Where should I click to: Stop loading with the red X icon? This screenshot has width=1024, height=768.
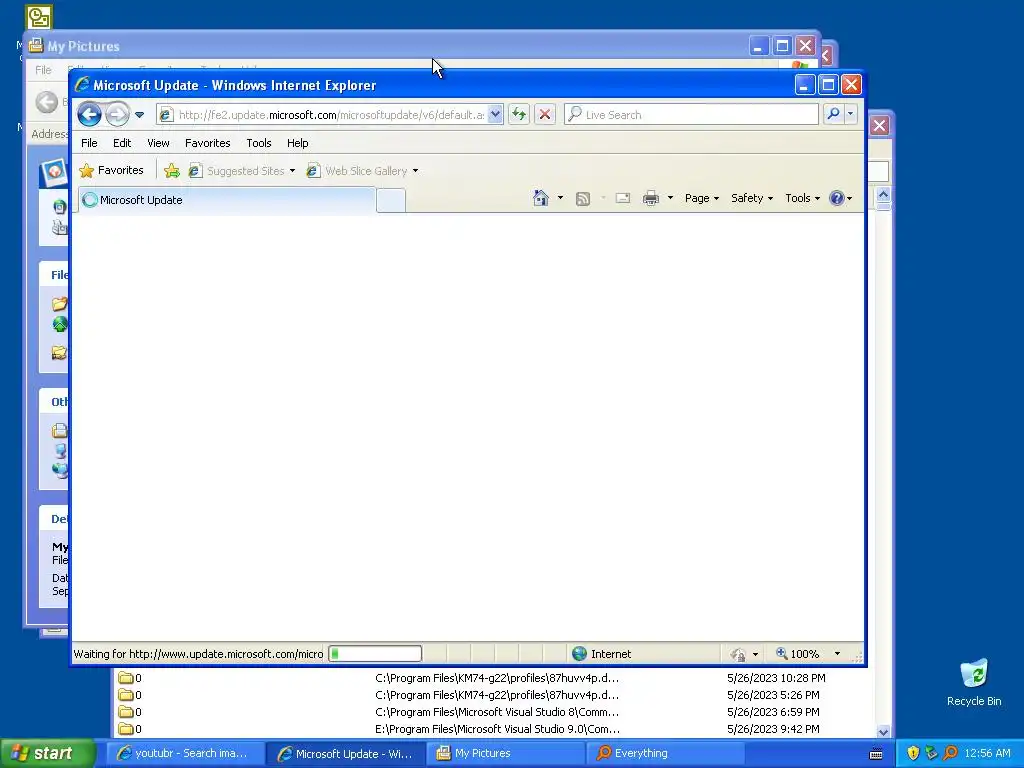click(545, 115)
